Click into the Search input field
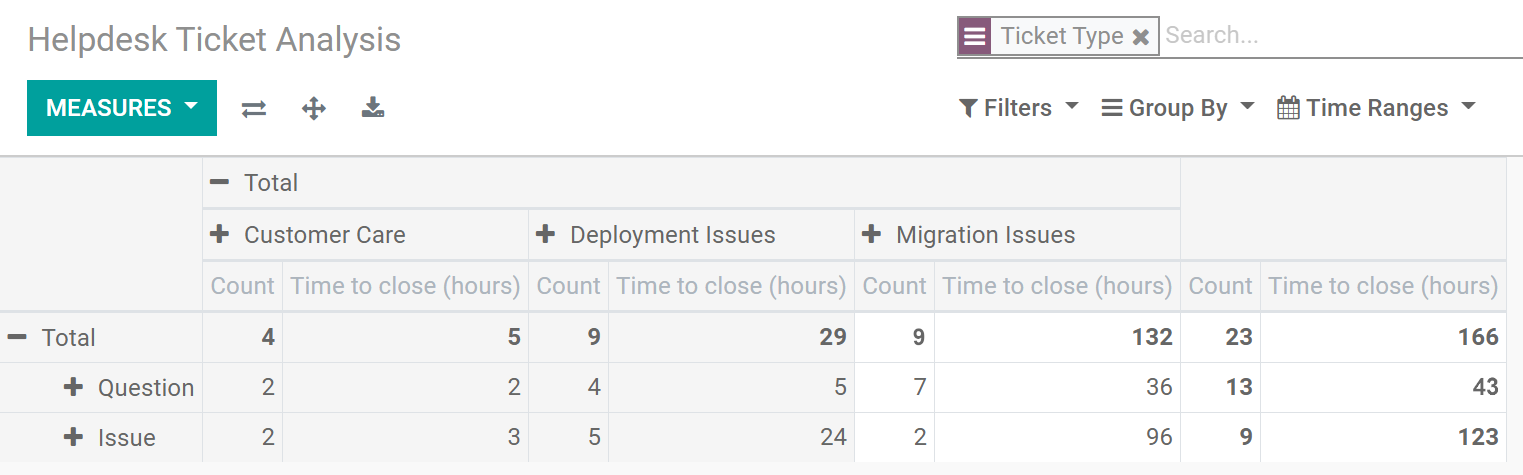Screen dimensions: 1523x475 tap(1340, 36)
